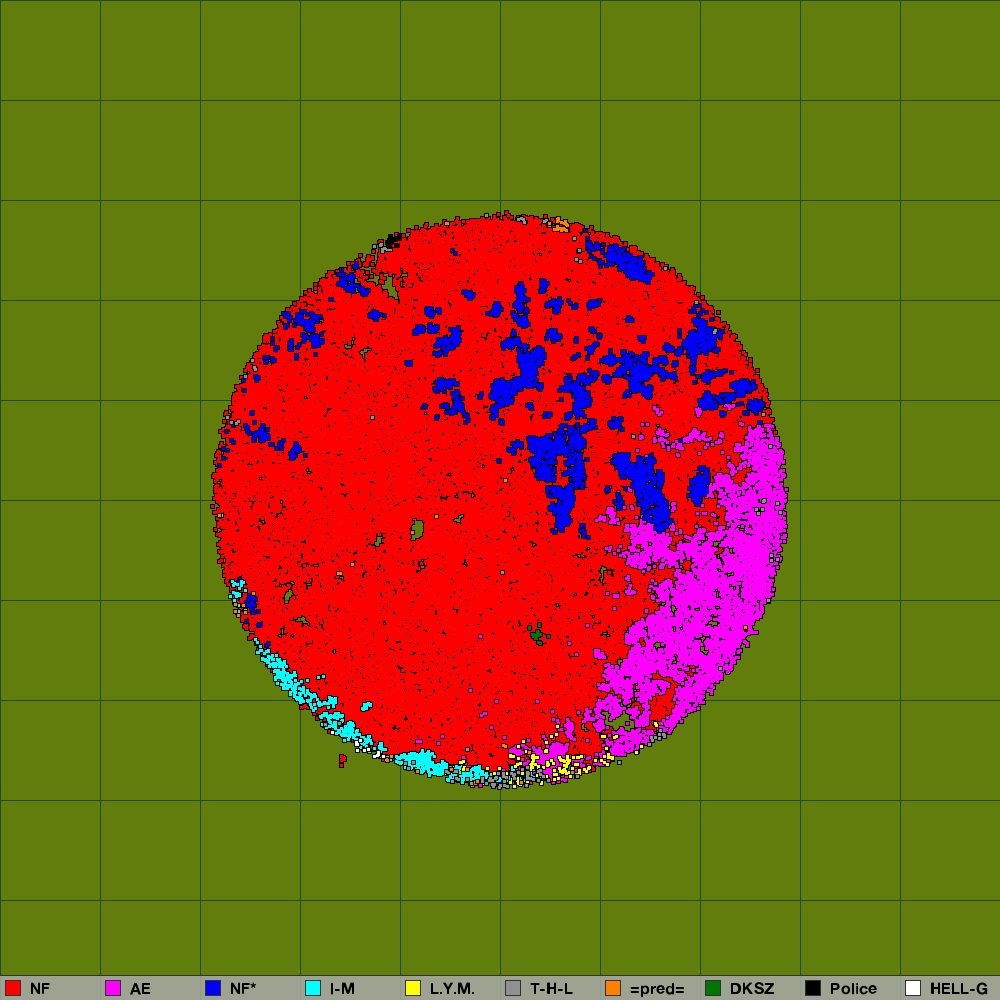This screenshot has height=1000, width=1000.
Task: Click the black Police cluster on map
Action: 393,240
